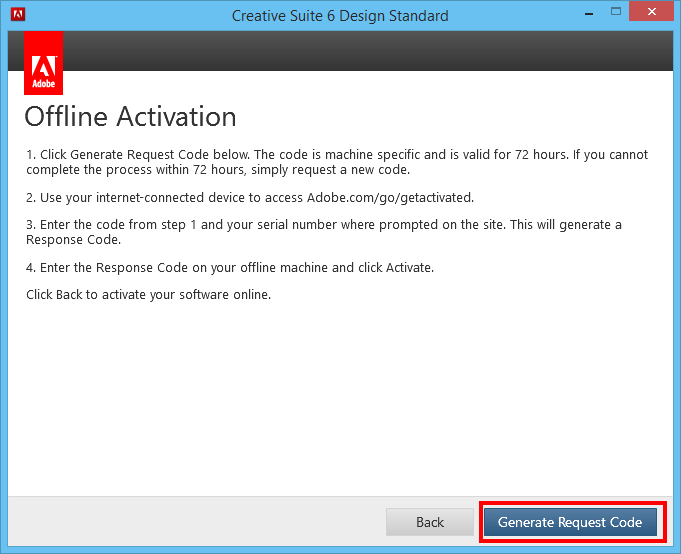The width and height of the screenshot is (681, 554).
Task: Click the Adobe.com/go/getactivated address text
Action: (x=390, y=198)
